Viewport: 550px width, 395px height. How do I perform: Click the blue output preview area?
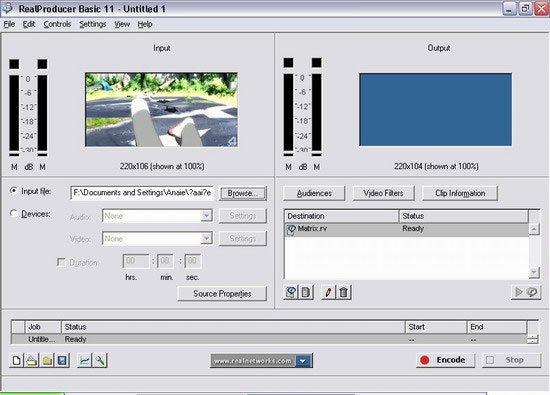[x=435, y=109]
